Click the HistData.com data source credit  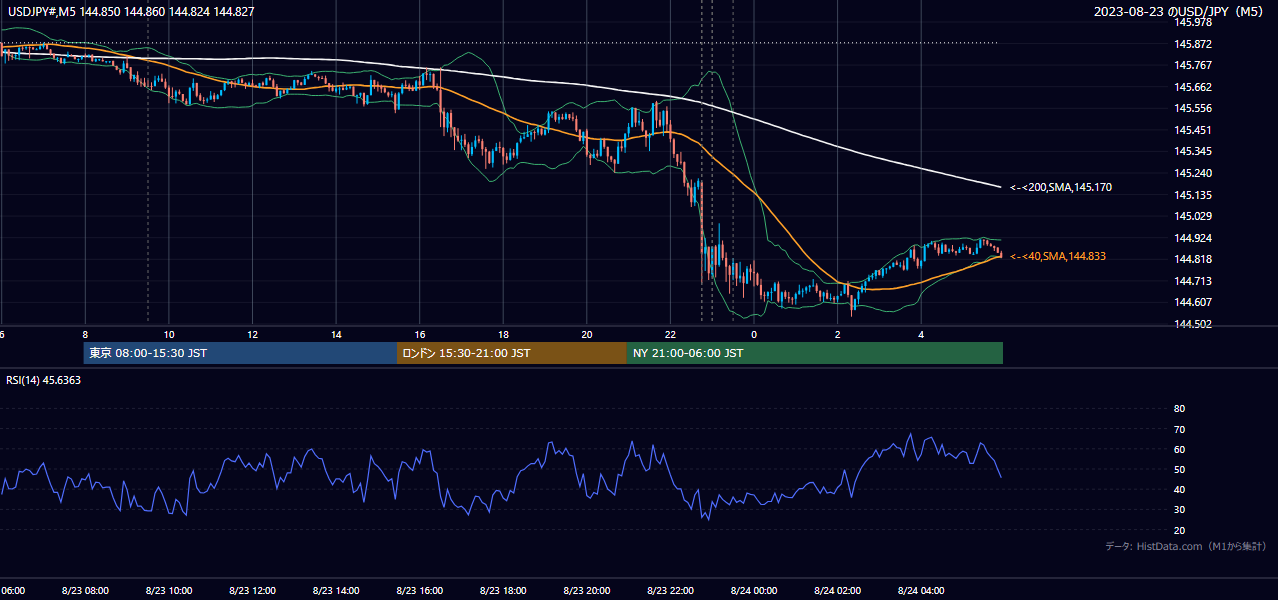point(1185,546)
